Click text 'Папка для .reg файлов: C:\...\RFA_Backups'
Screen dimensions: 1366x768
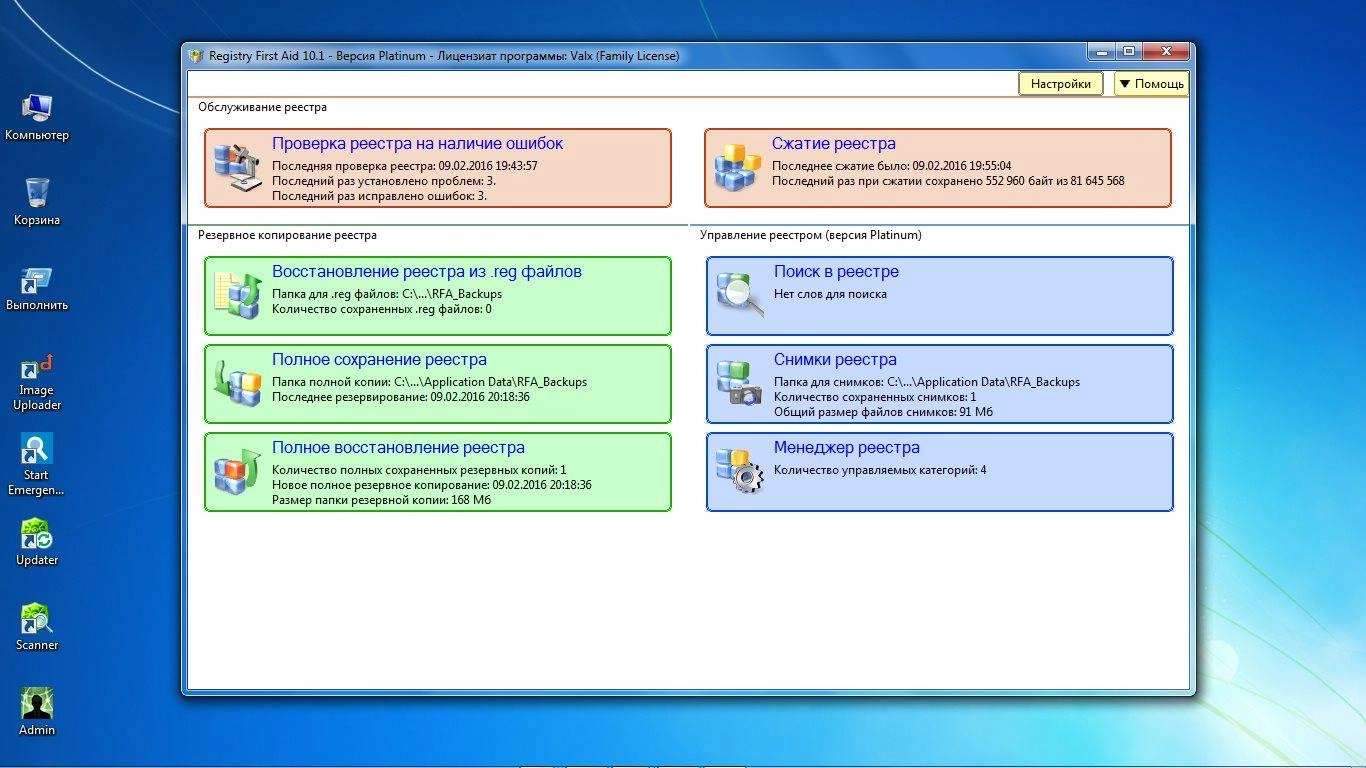click(x=387, y=294)
